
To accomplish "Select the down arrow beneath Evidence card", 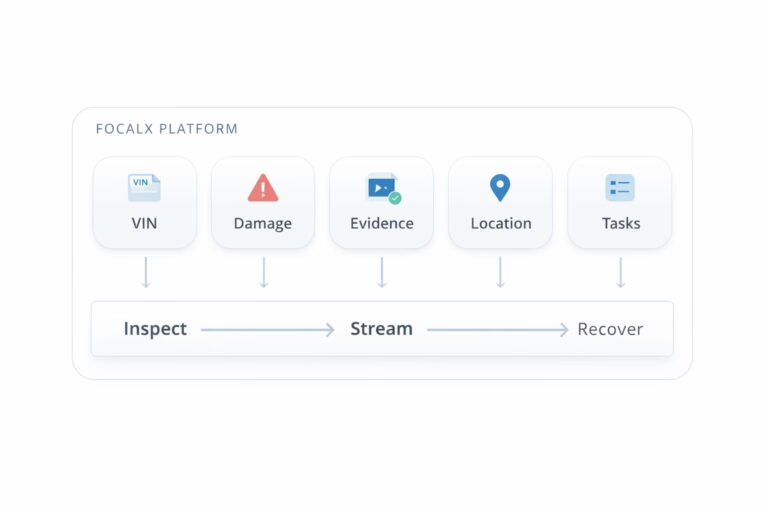I will click(381, 272).
